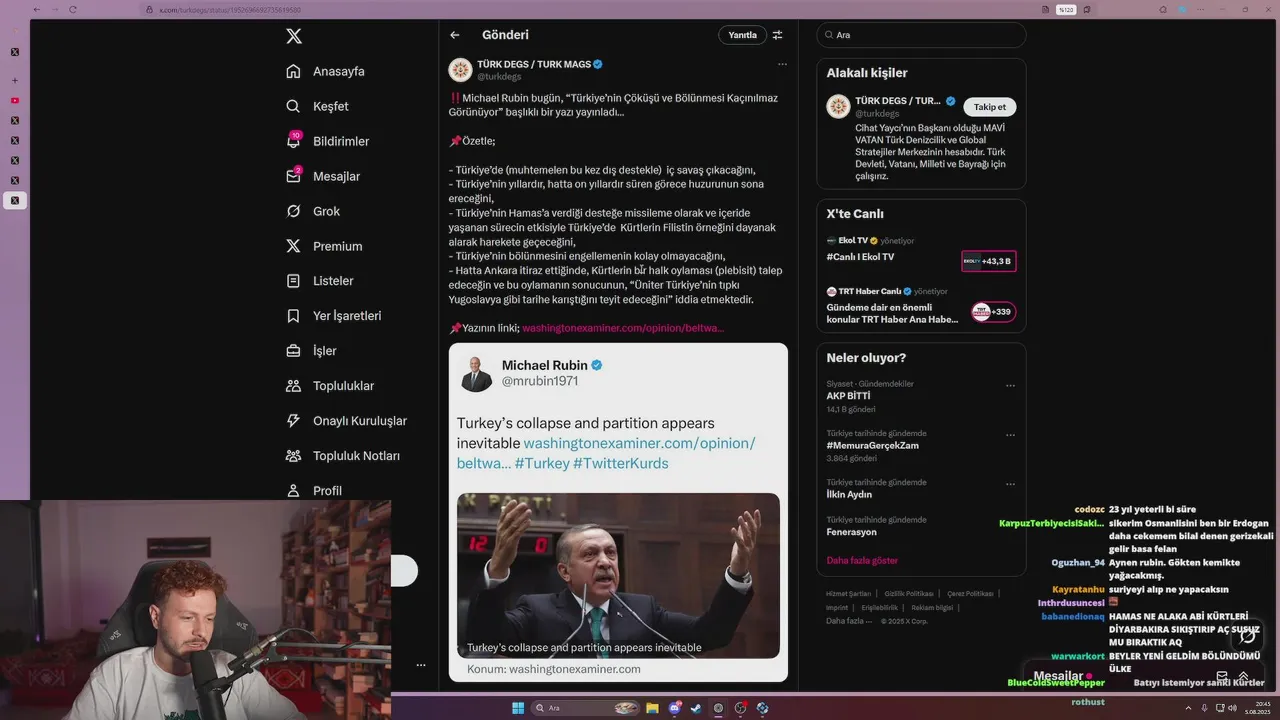Open the three-dot menu on the TÜRK DEGS post
Image resolution: width=1280 pixels, height=720 pixels.
(782, 64)
